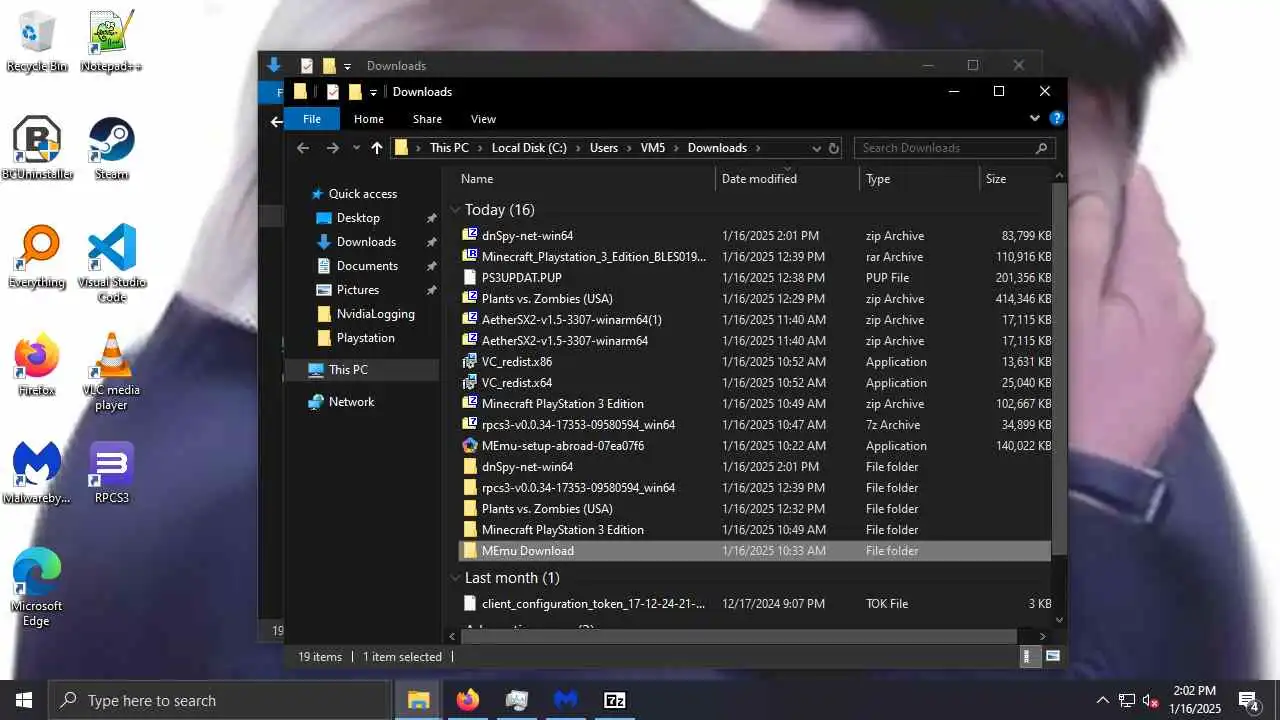Click the taskbar search box
This screenshot has height=720, width=1280.
point(220,700)
